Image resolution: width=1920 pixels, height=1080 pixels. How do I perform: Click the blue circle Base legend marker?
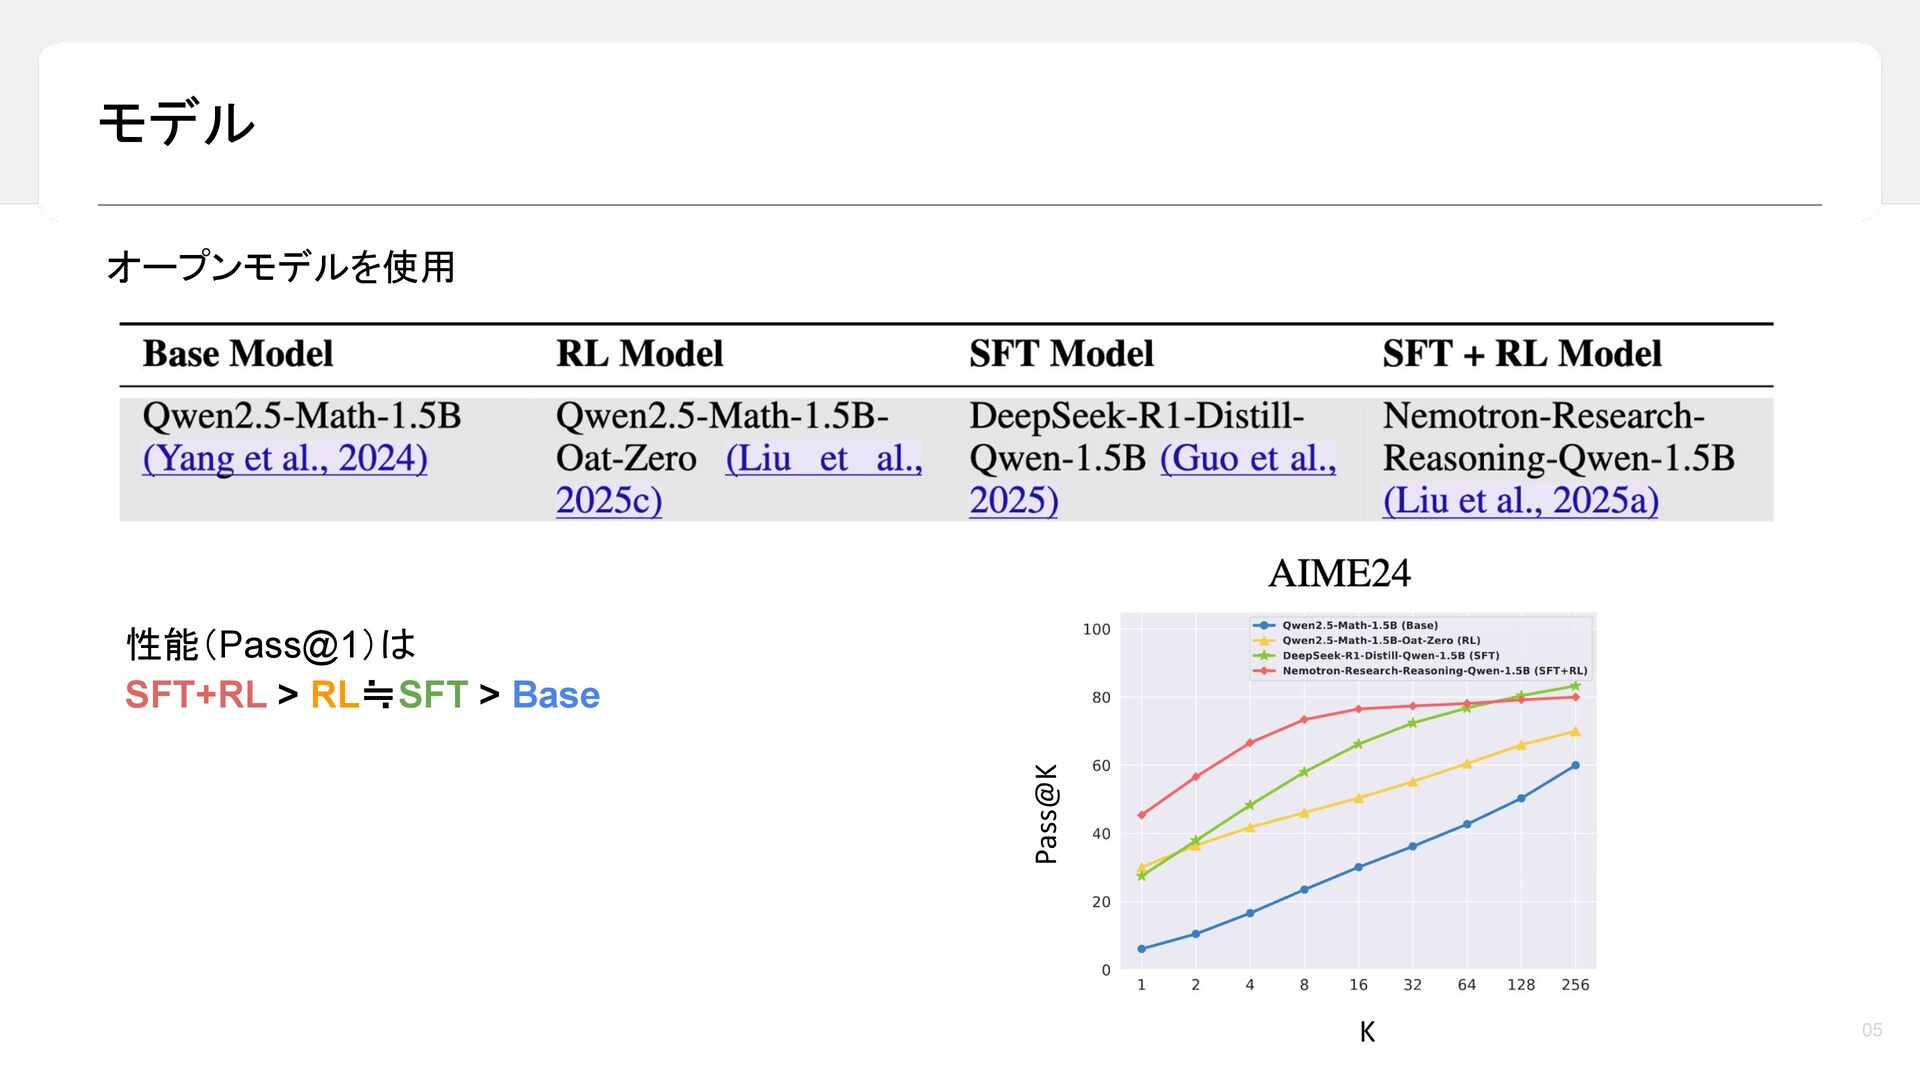pos(1264,625)
